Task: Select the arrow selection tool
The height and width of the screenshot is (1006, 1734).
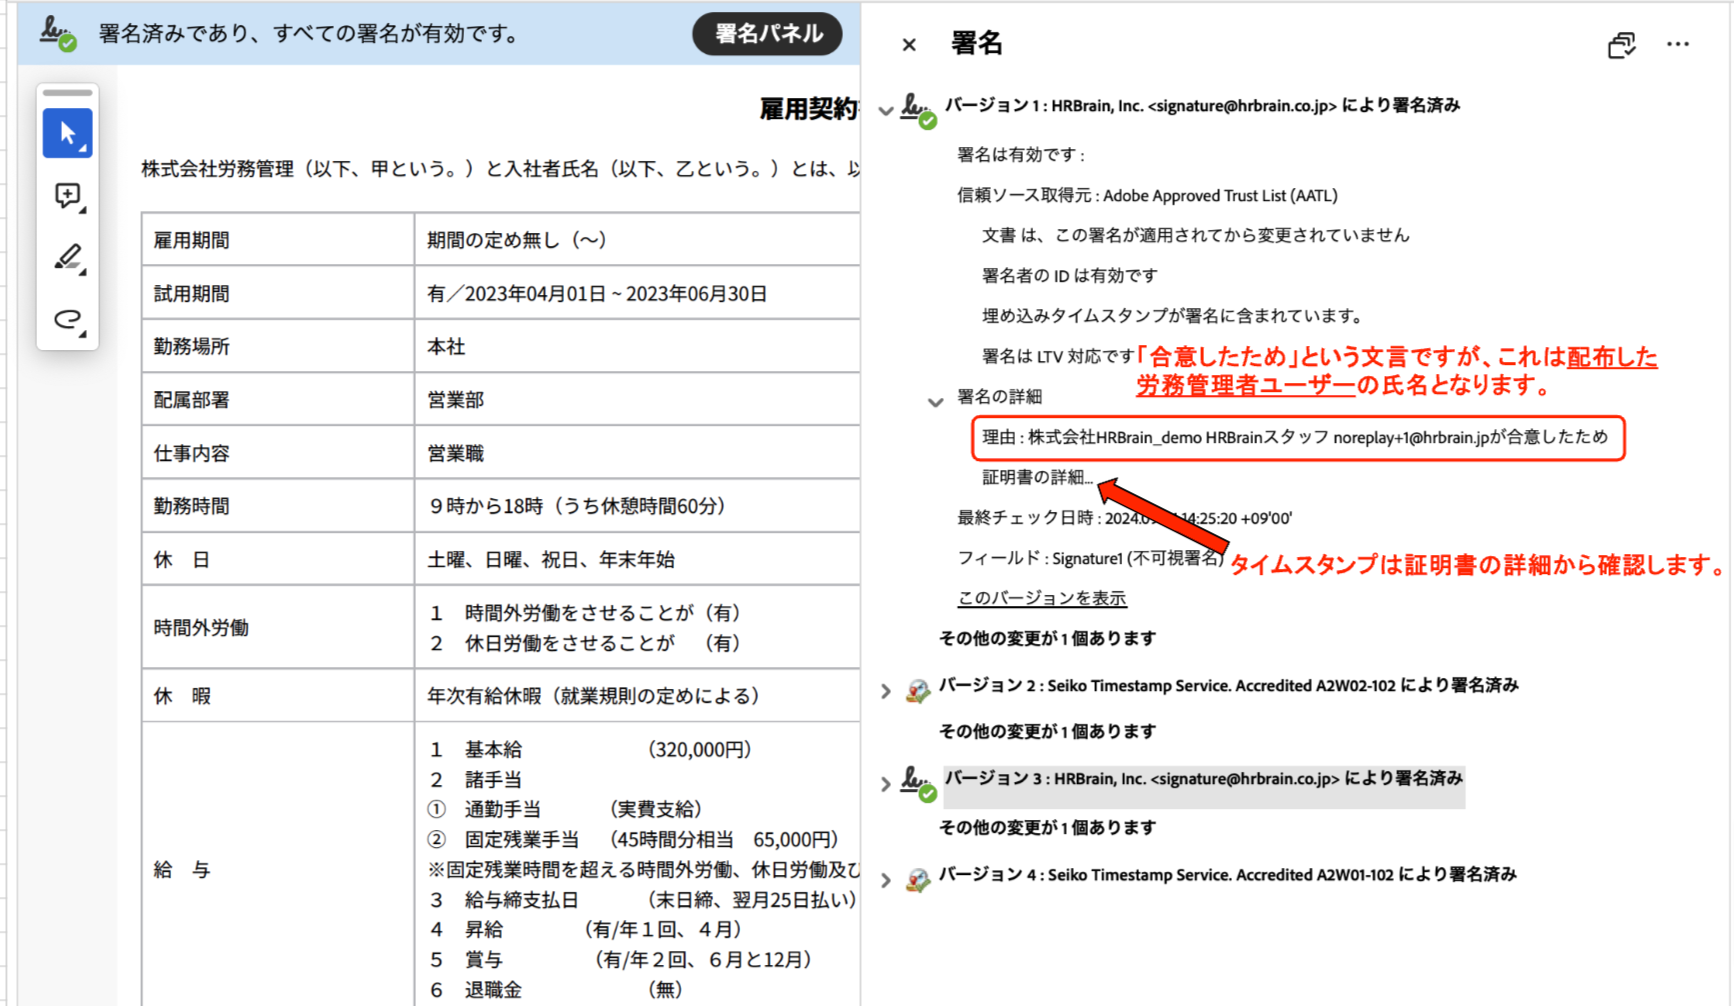Action: [68, 133]
